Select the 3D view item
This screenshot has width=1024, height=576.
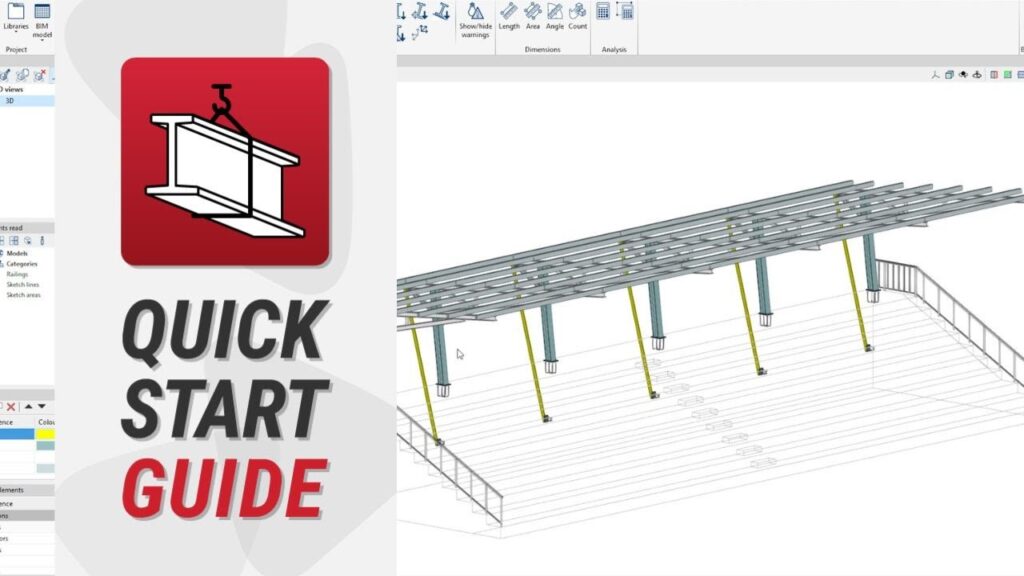coord(10,101)
